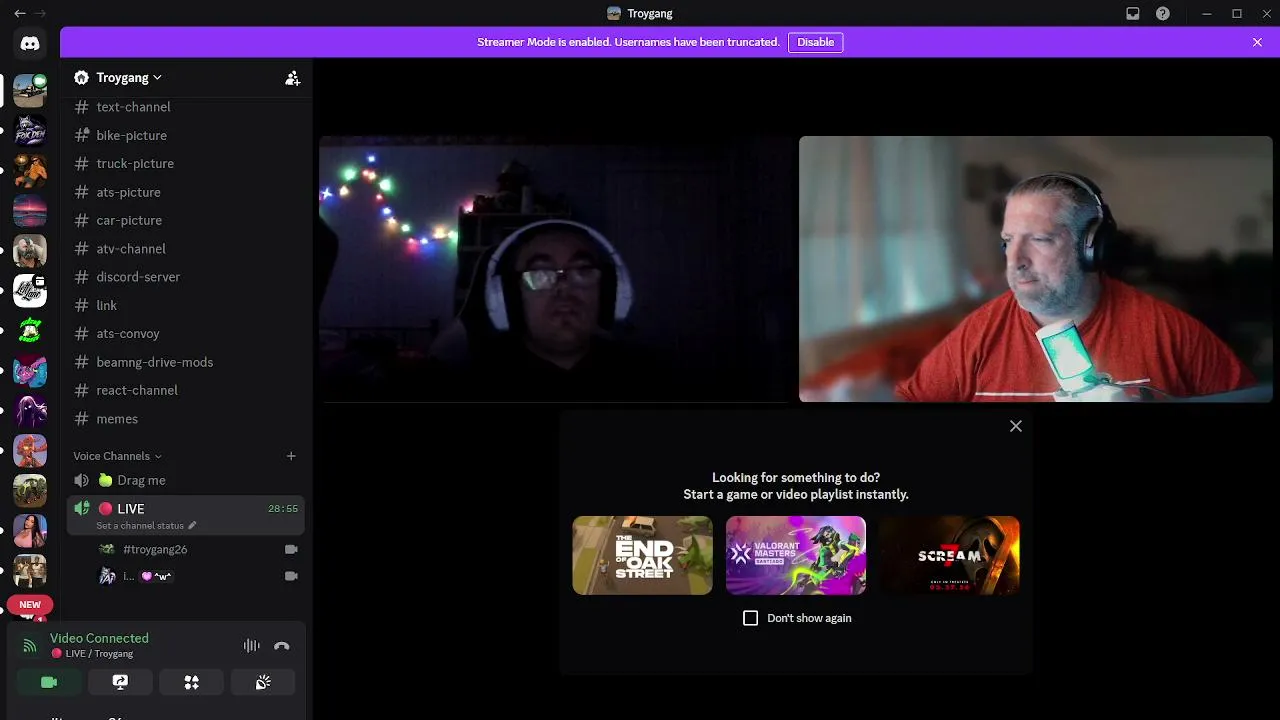Select the atv-channel channel
This screenshot has width=1280, height=720.
pos(186,248)
